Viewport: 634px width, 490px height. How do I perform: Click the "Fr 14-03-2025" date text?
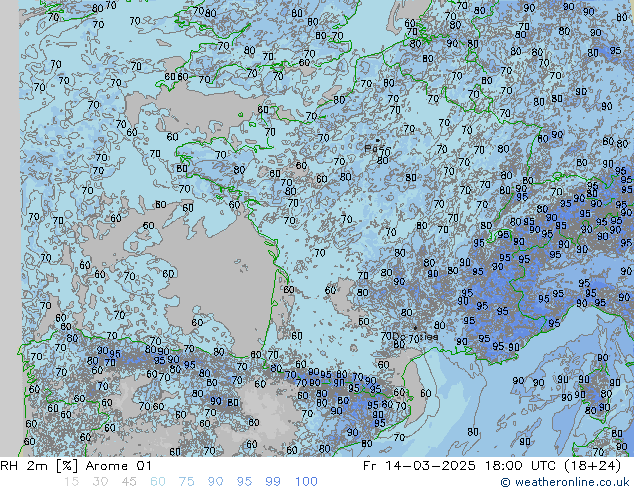[x=419, y=466]
